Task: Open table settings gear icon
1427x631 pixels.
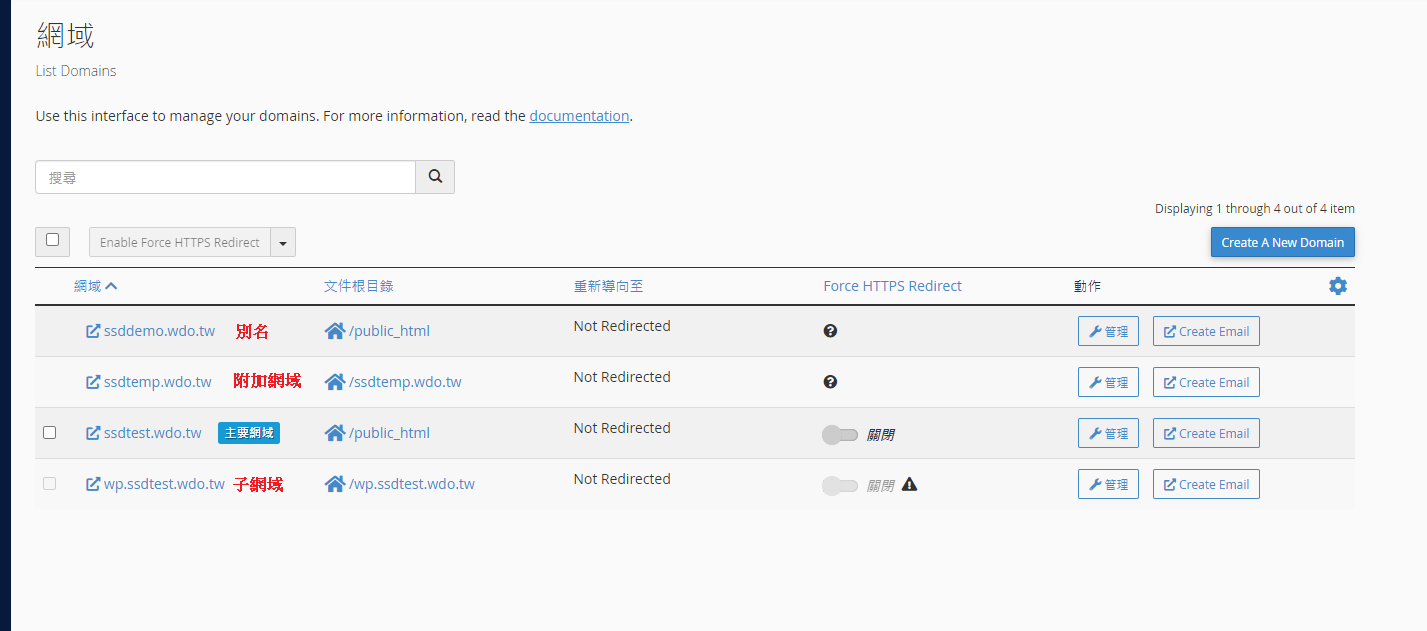Action: 1337,286
